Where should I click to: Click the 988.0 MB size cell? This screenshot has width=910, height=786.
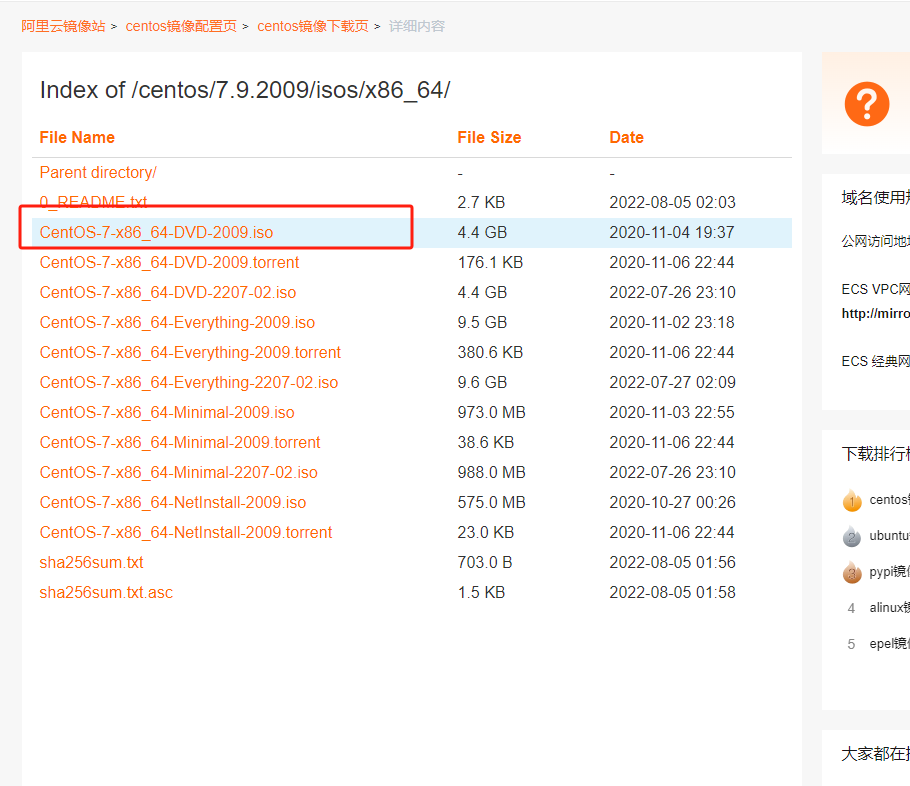(492, 473)
